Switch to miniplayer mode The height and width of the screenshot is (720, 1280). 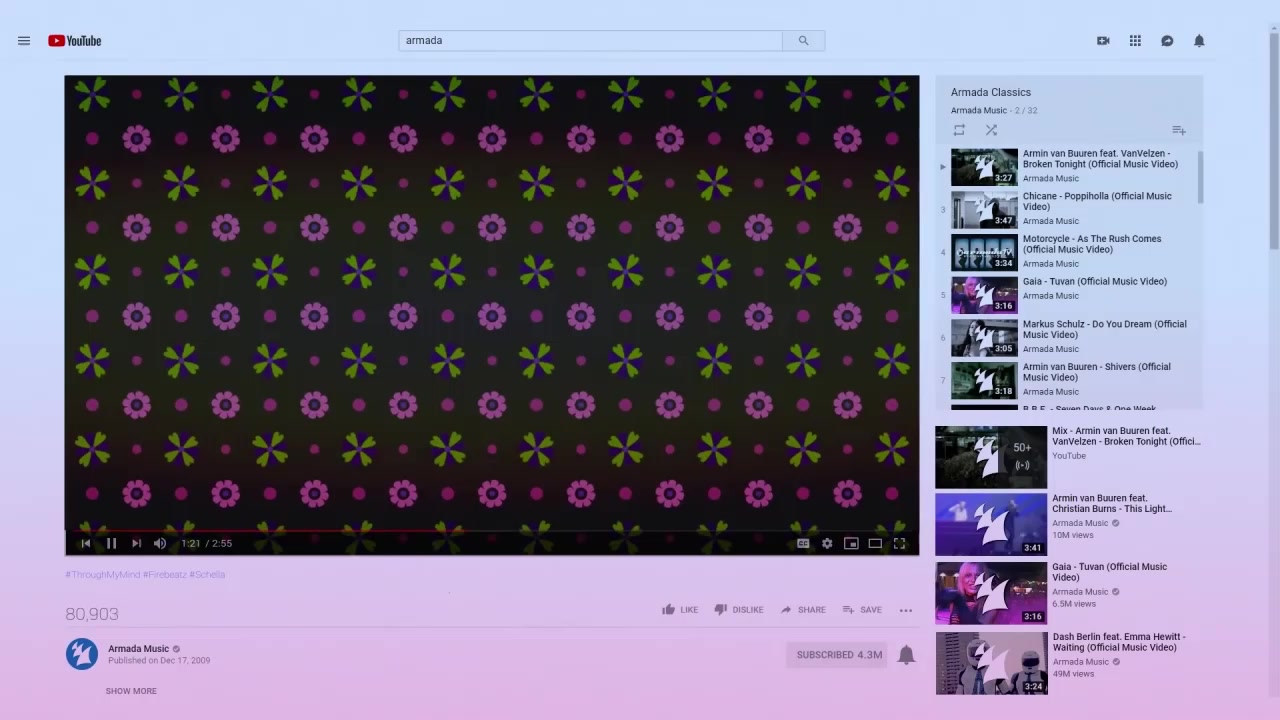coord(851,543)
